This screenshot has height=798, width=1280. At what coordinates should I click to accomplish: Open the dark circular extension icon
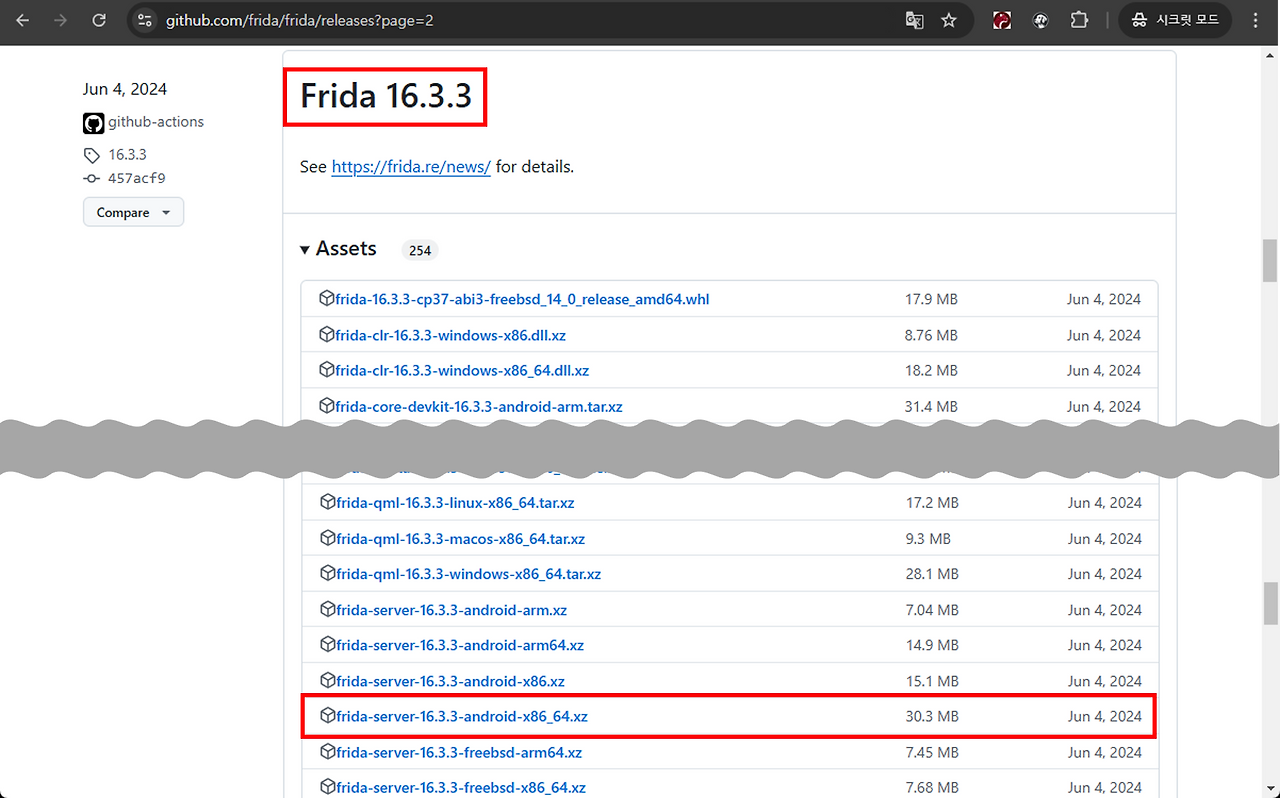tap(1041, 20)
